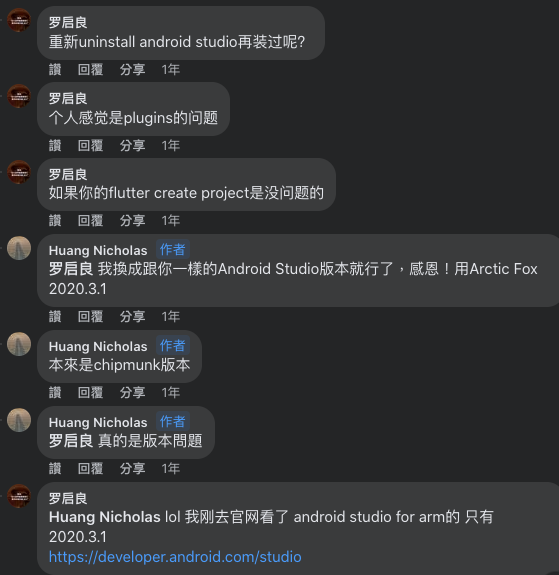
Task: Open Huang Nicholas's profile name on the chipmunk comment
Action: click(x=98, y=347)
